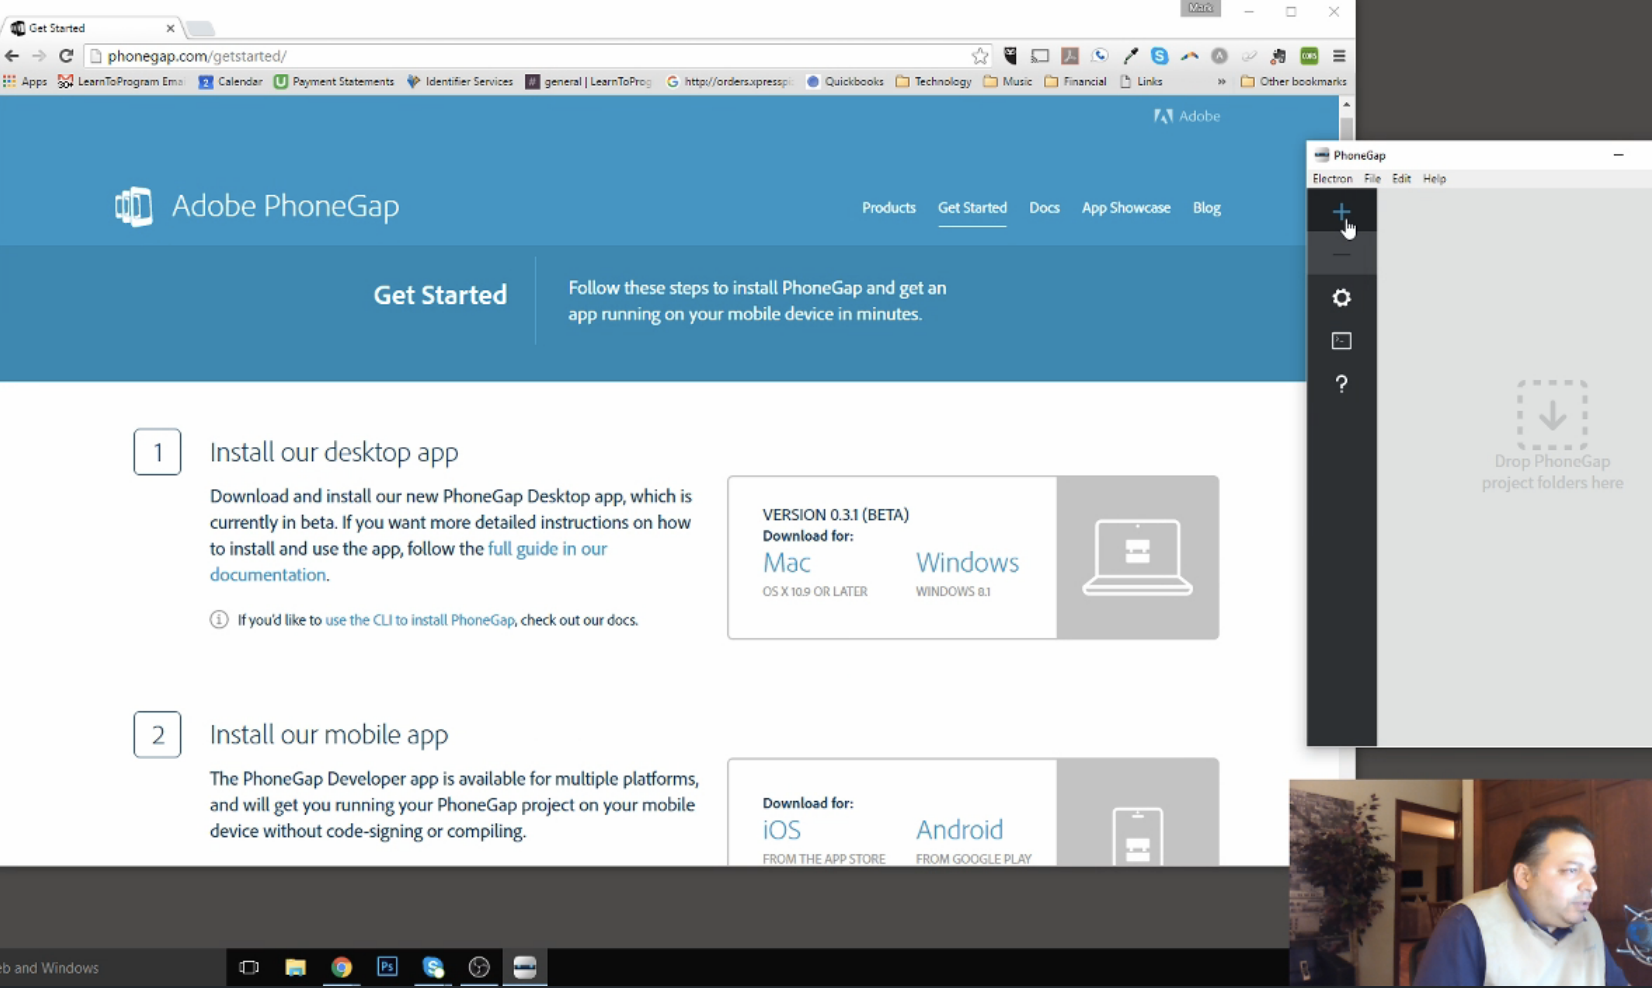Open Task View from the taskbar

point(249,967)
